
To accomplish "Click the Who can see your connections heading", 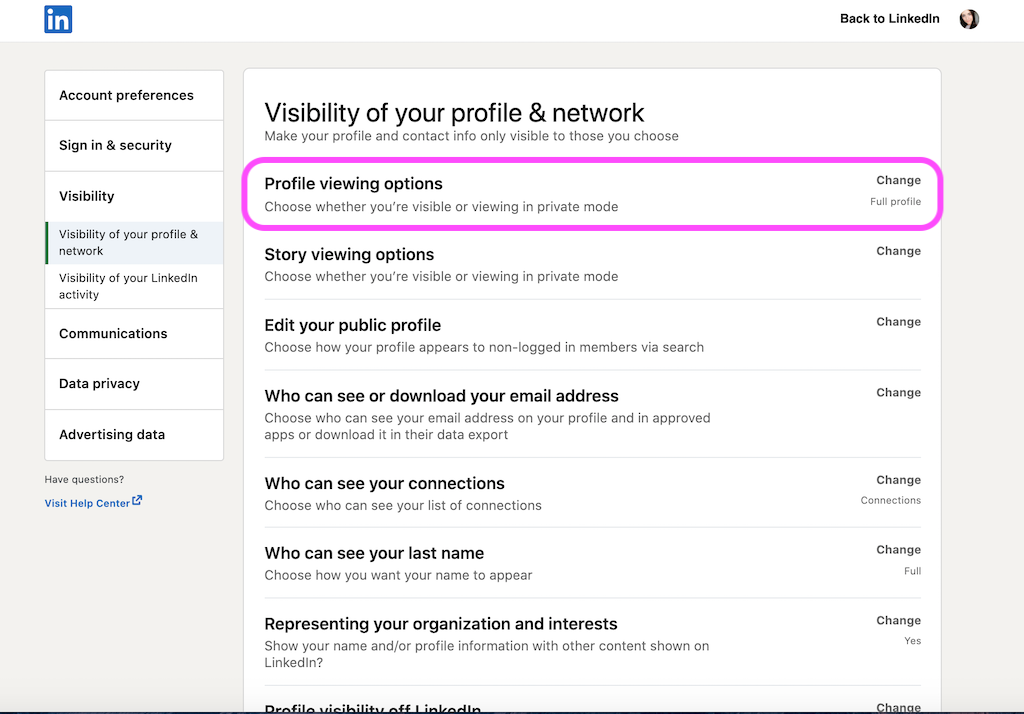I will pos(385,483).
